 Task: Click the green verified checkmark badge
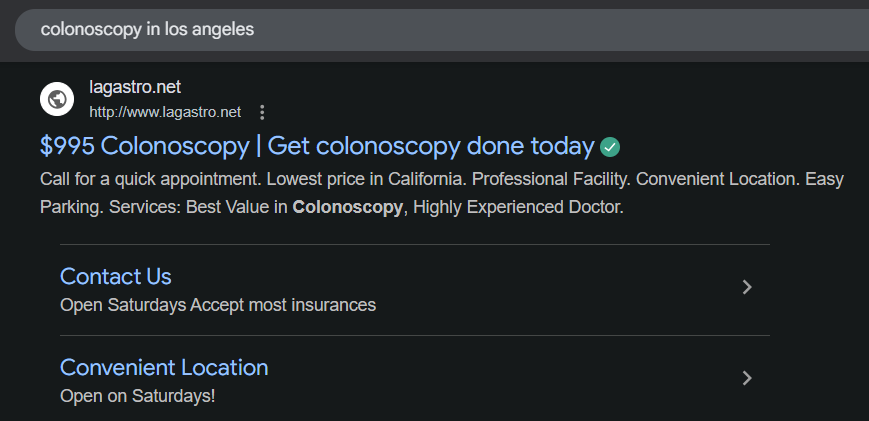(x=610, y=147)
